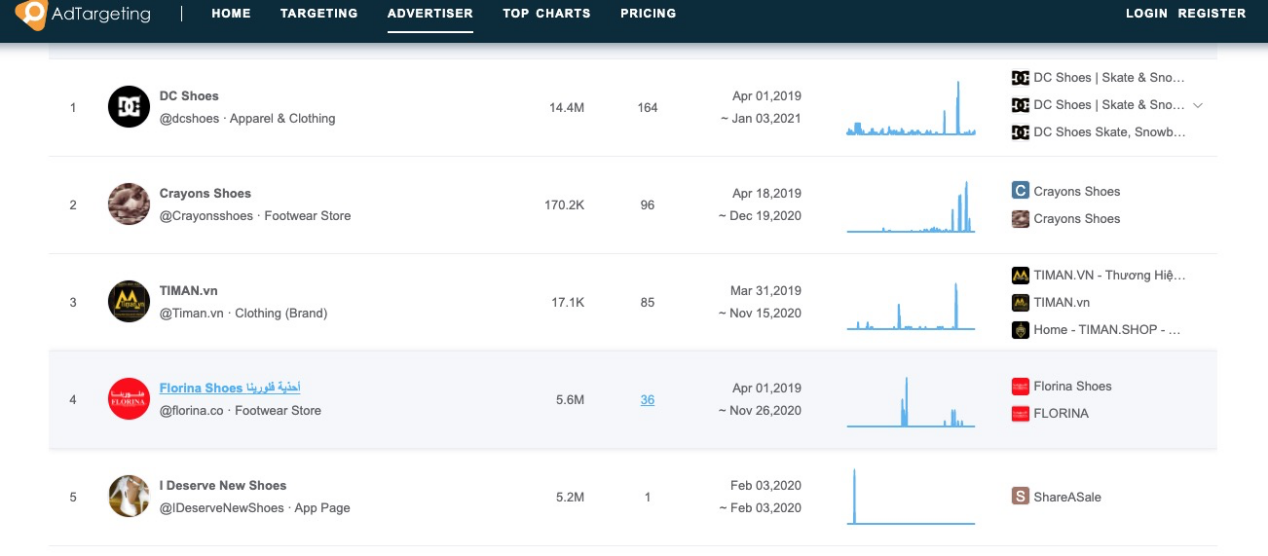Click the blue Crayons Shoes 'C' icon
Image resolution: width=1268 pixels, height=556 pixels.
[1020, 191]
